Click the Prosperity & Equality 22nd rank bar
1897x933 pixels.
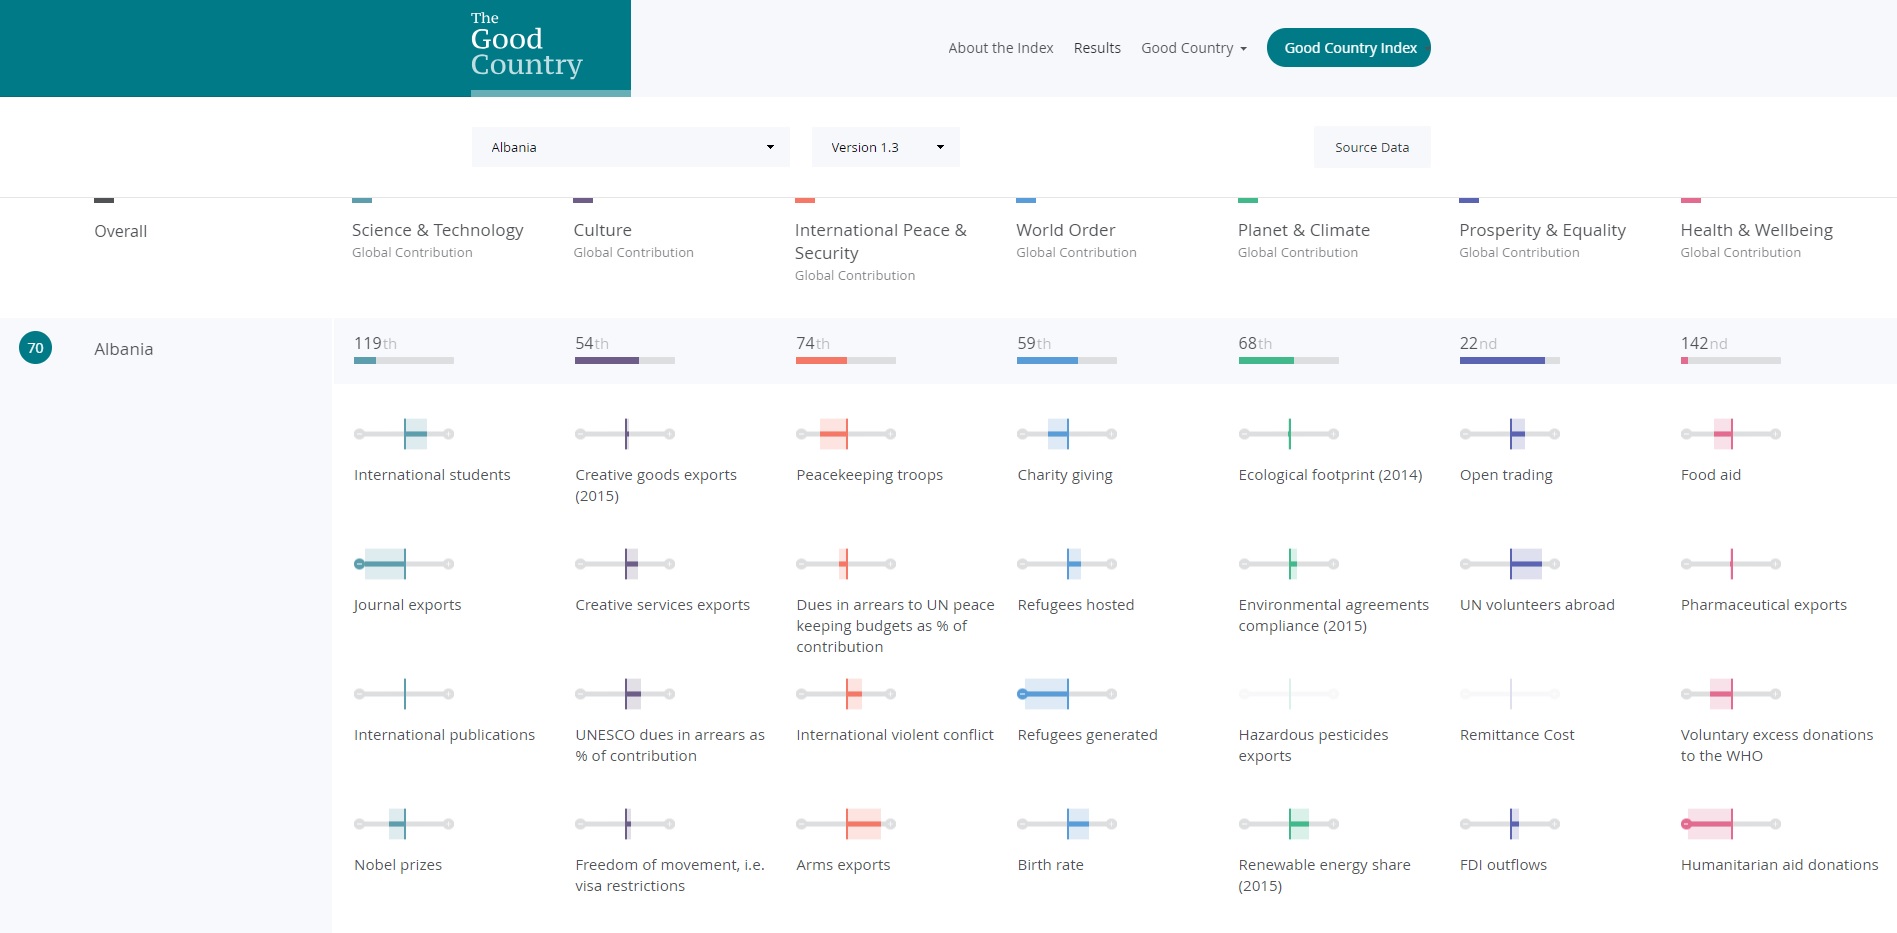tap(1509, 360)
